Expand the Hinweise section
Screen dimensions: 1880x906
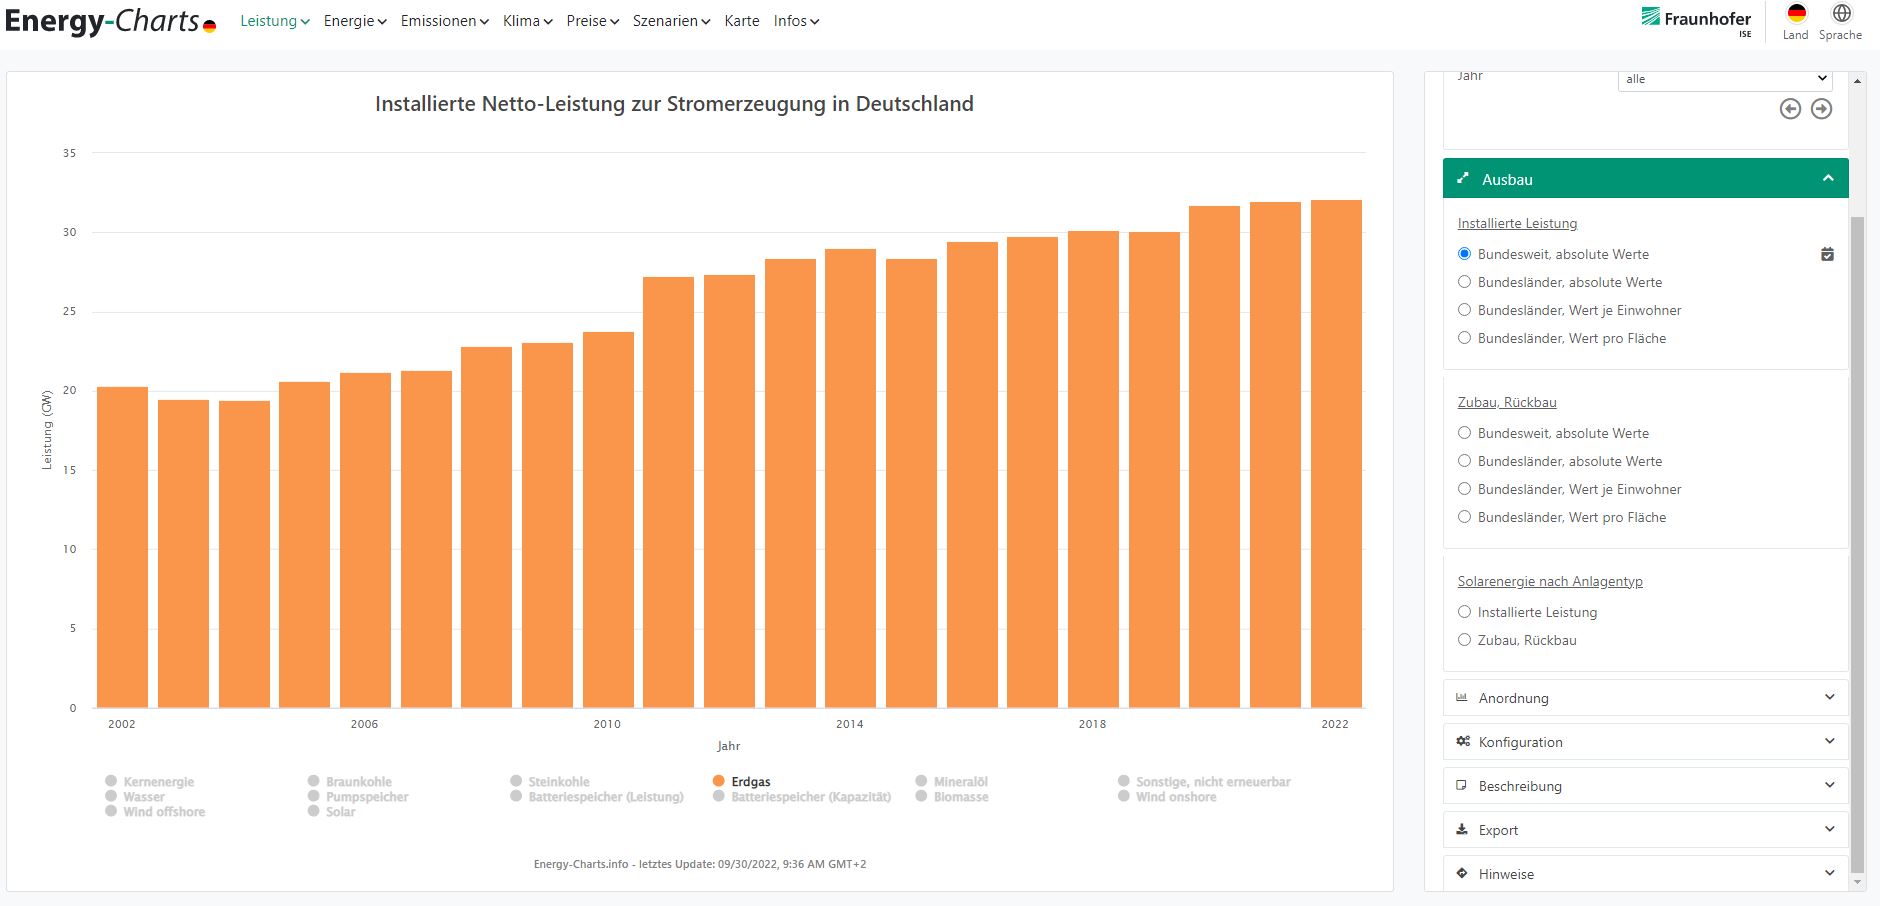[x=1646, y=874]
